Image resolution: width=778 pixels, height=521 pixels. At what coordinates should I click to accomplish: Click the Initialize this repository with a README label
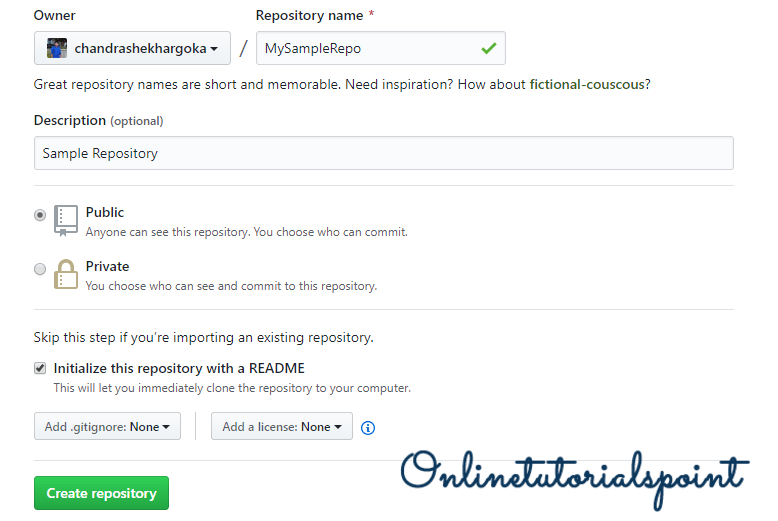click(x=179, y=368)
